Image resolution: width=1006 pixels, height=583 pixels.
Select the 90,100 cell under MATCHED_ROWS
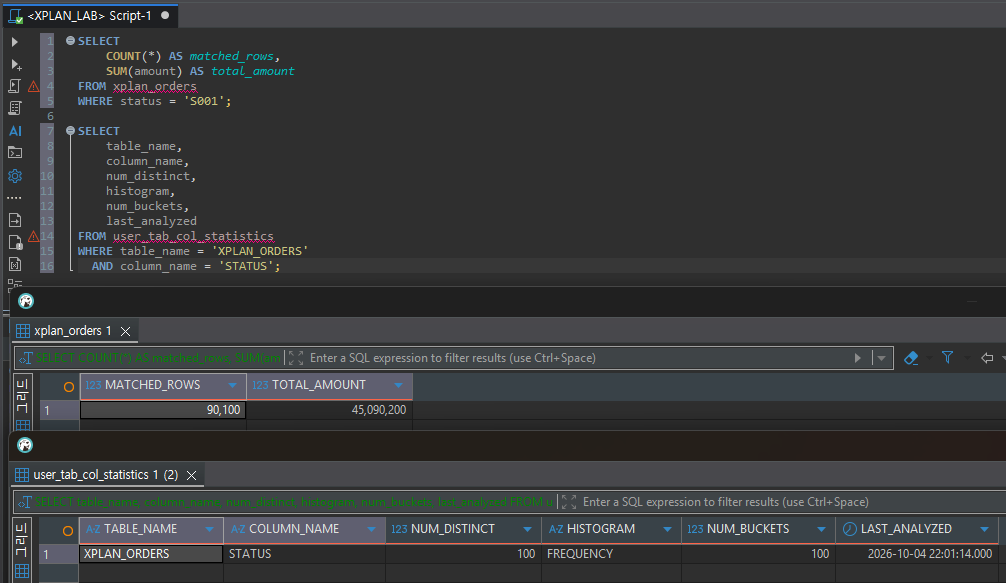pos(163,410)
